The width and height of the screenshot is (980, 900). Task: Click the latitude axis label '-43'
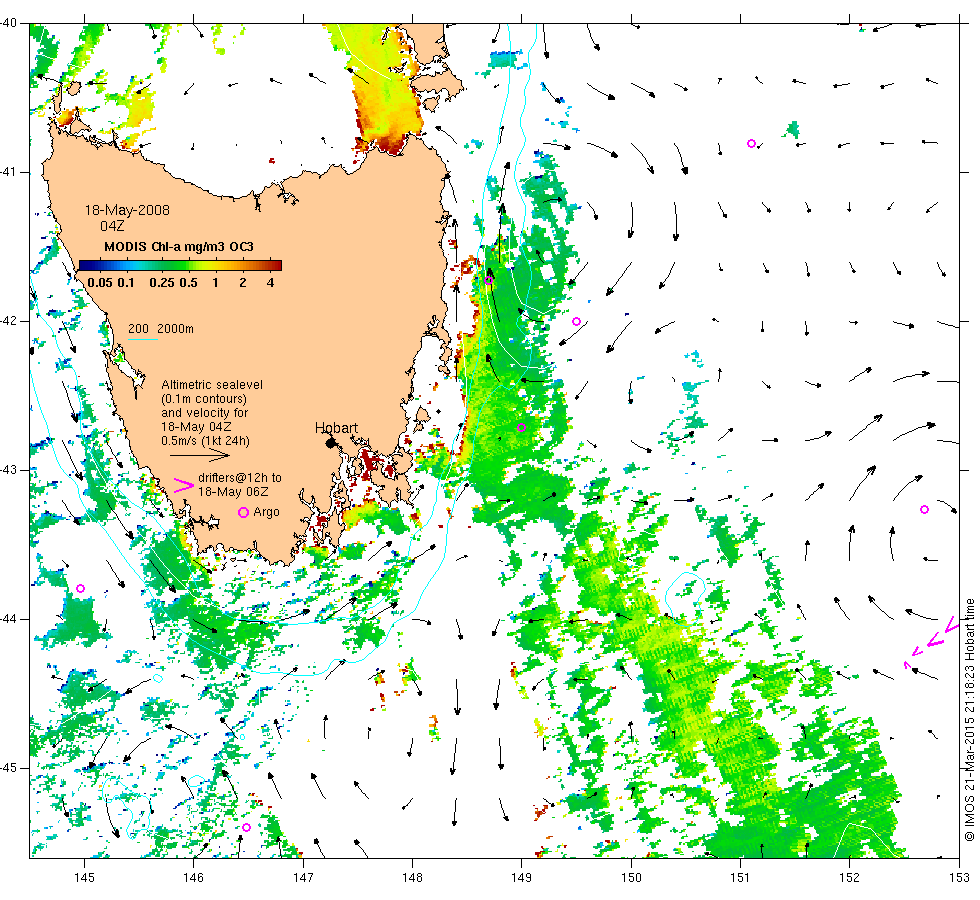pos(9,470)
